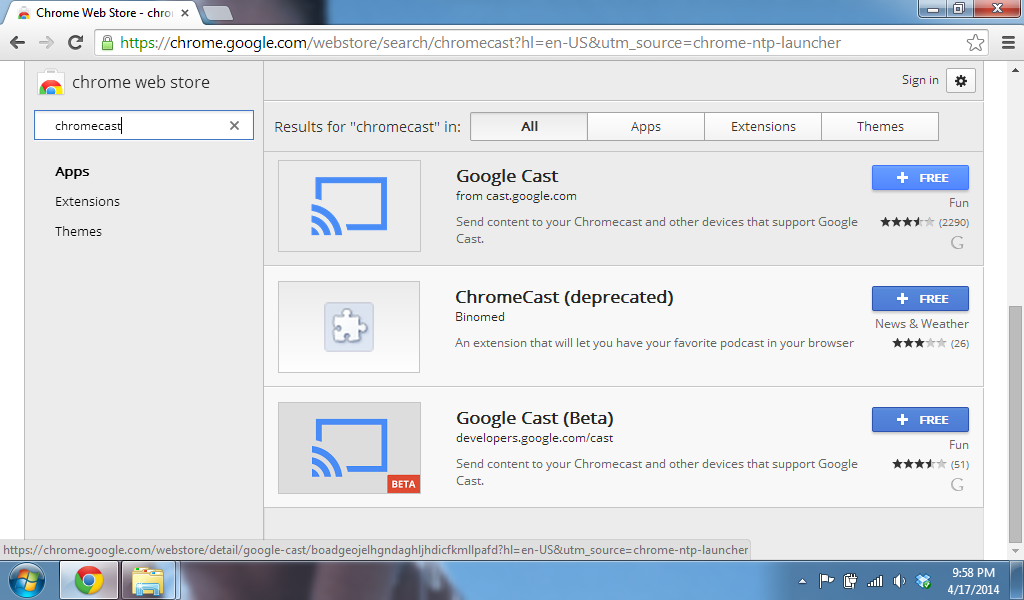Click the 'from cast.google.com' text
The height and width of the screenshot is (600, 1024).
click(x=516, y=196)
